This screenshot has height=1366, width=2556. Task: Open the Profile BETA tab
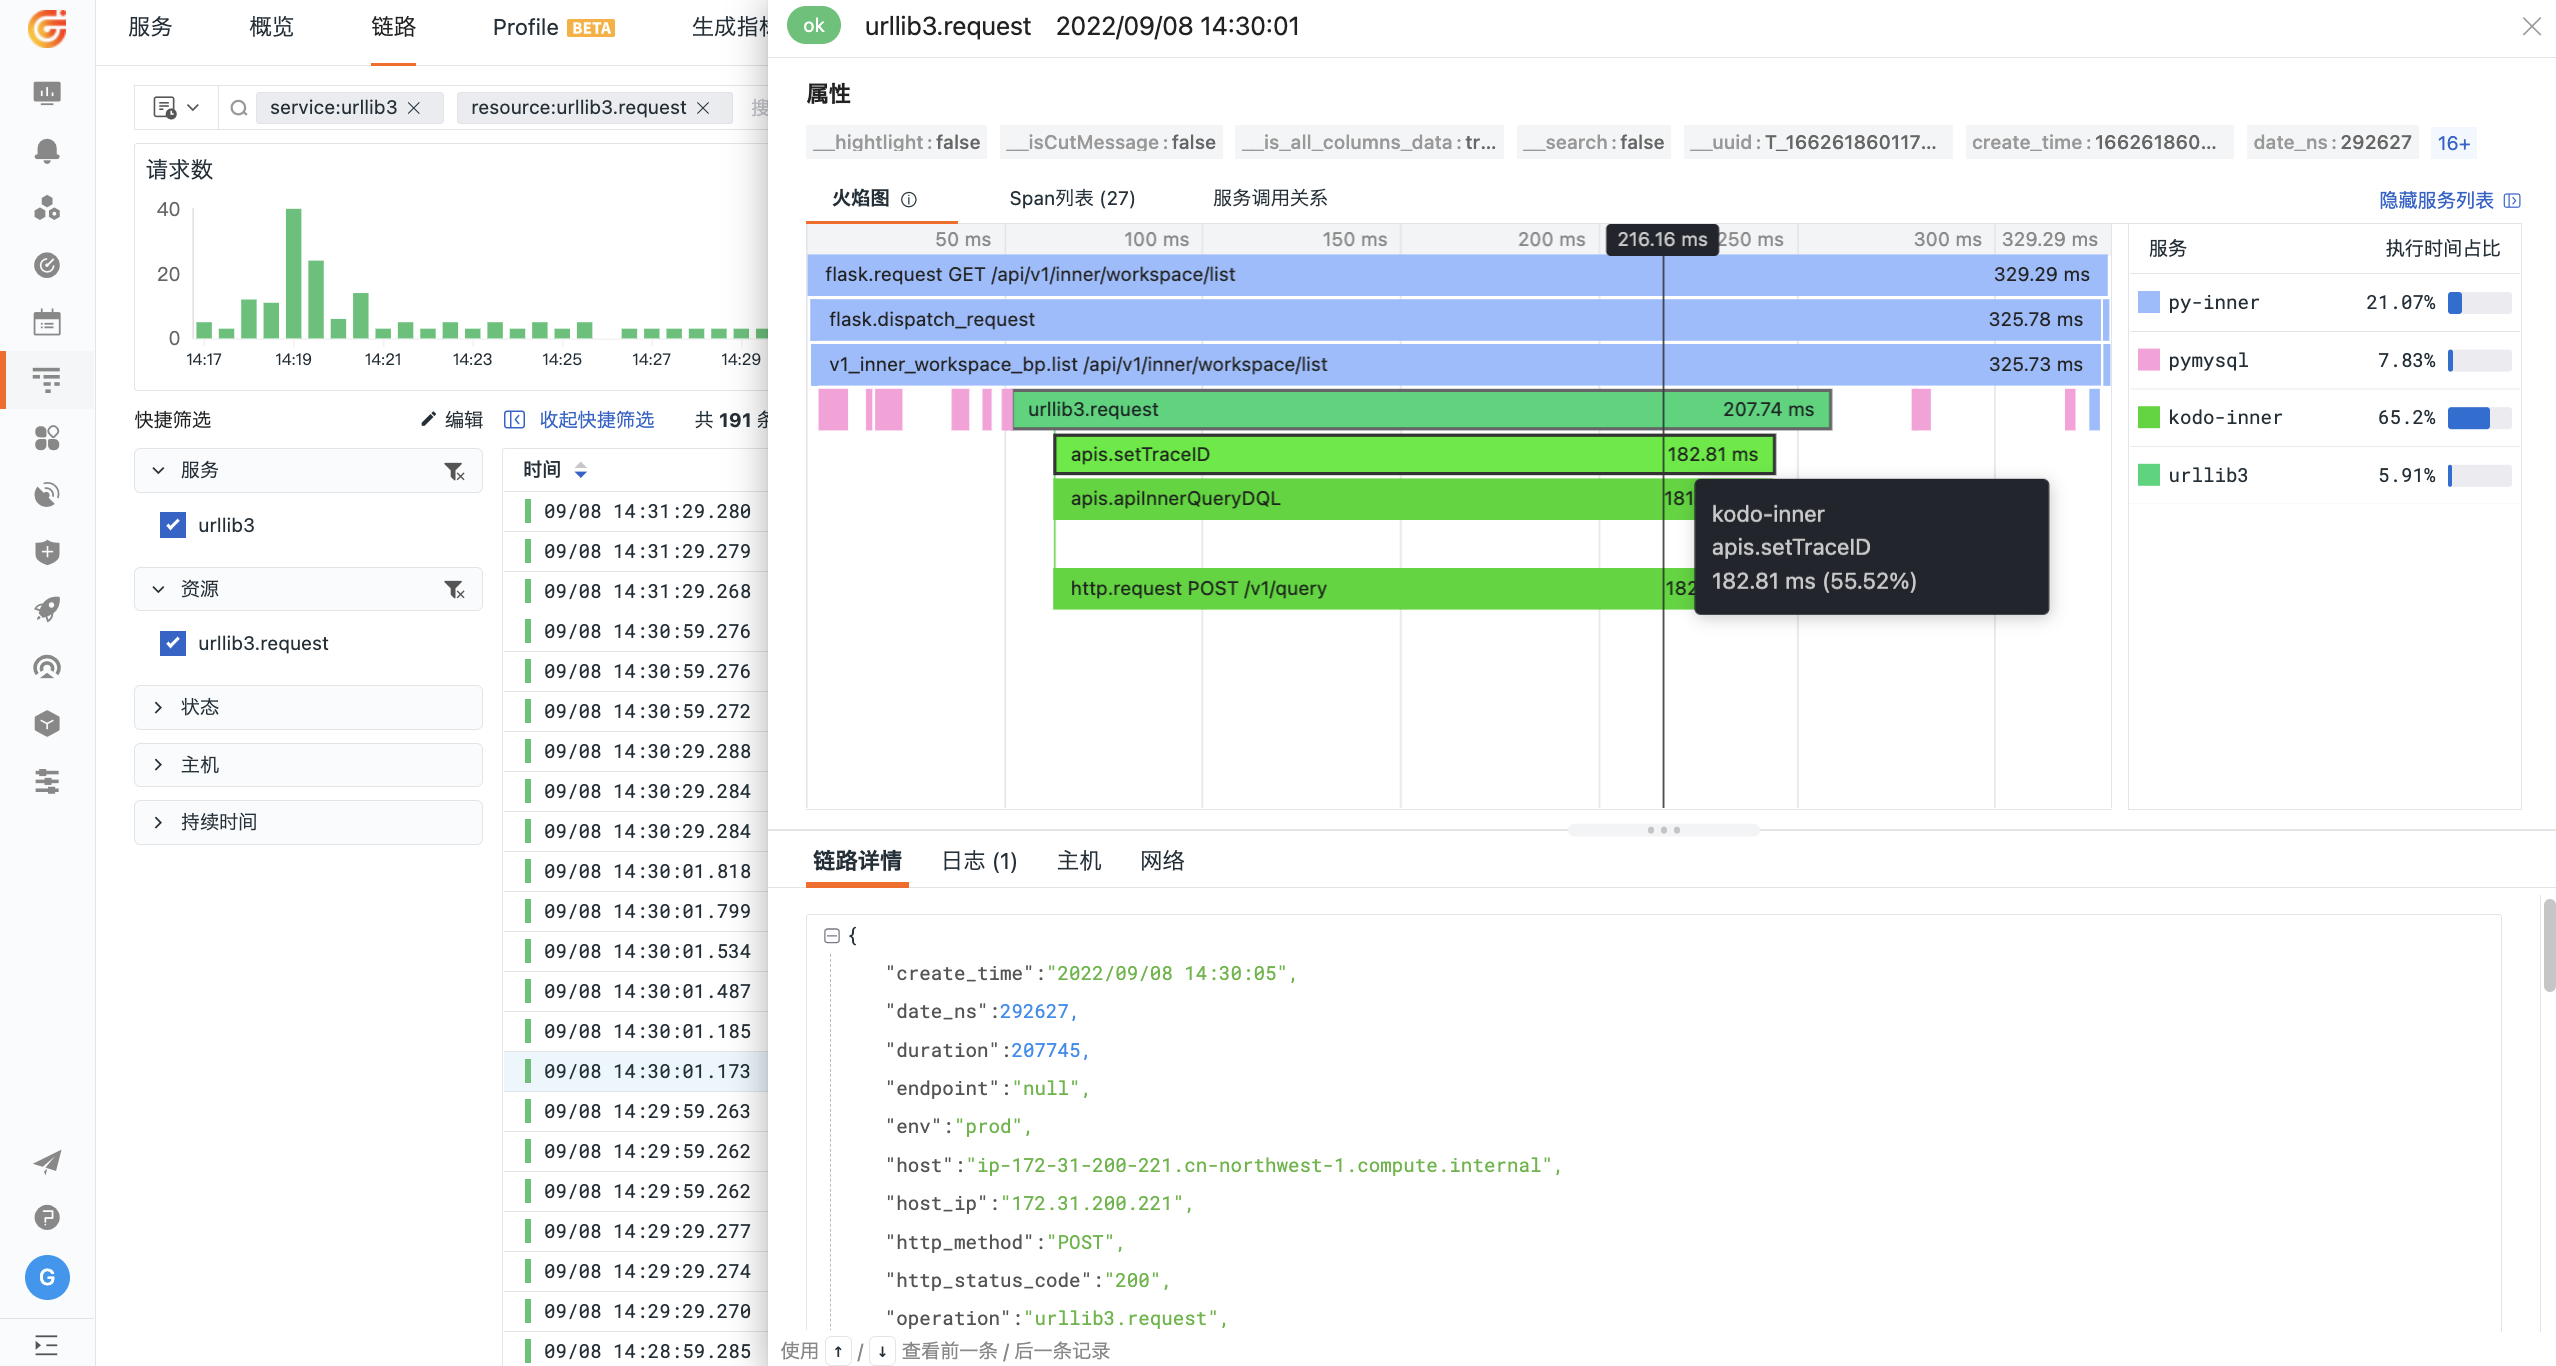(x=554, y=27)
